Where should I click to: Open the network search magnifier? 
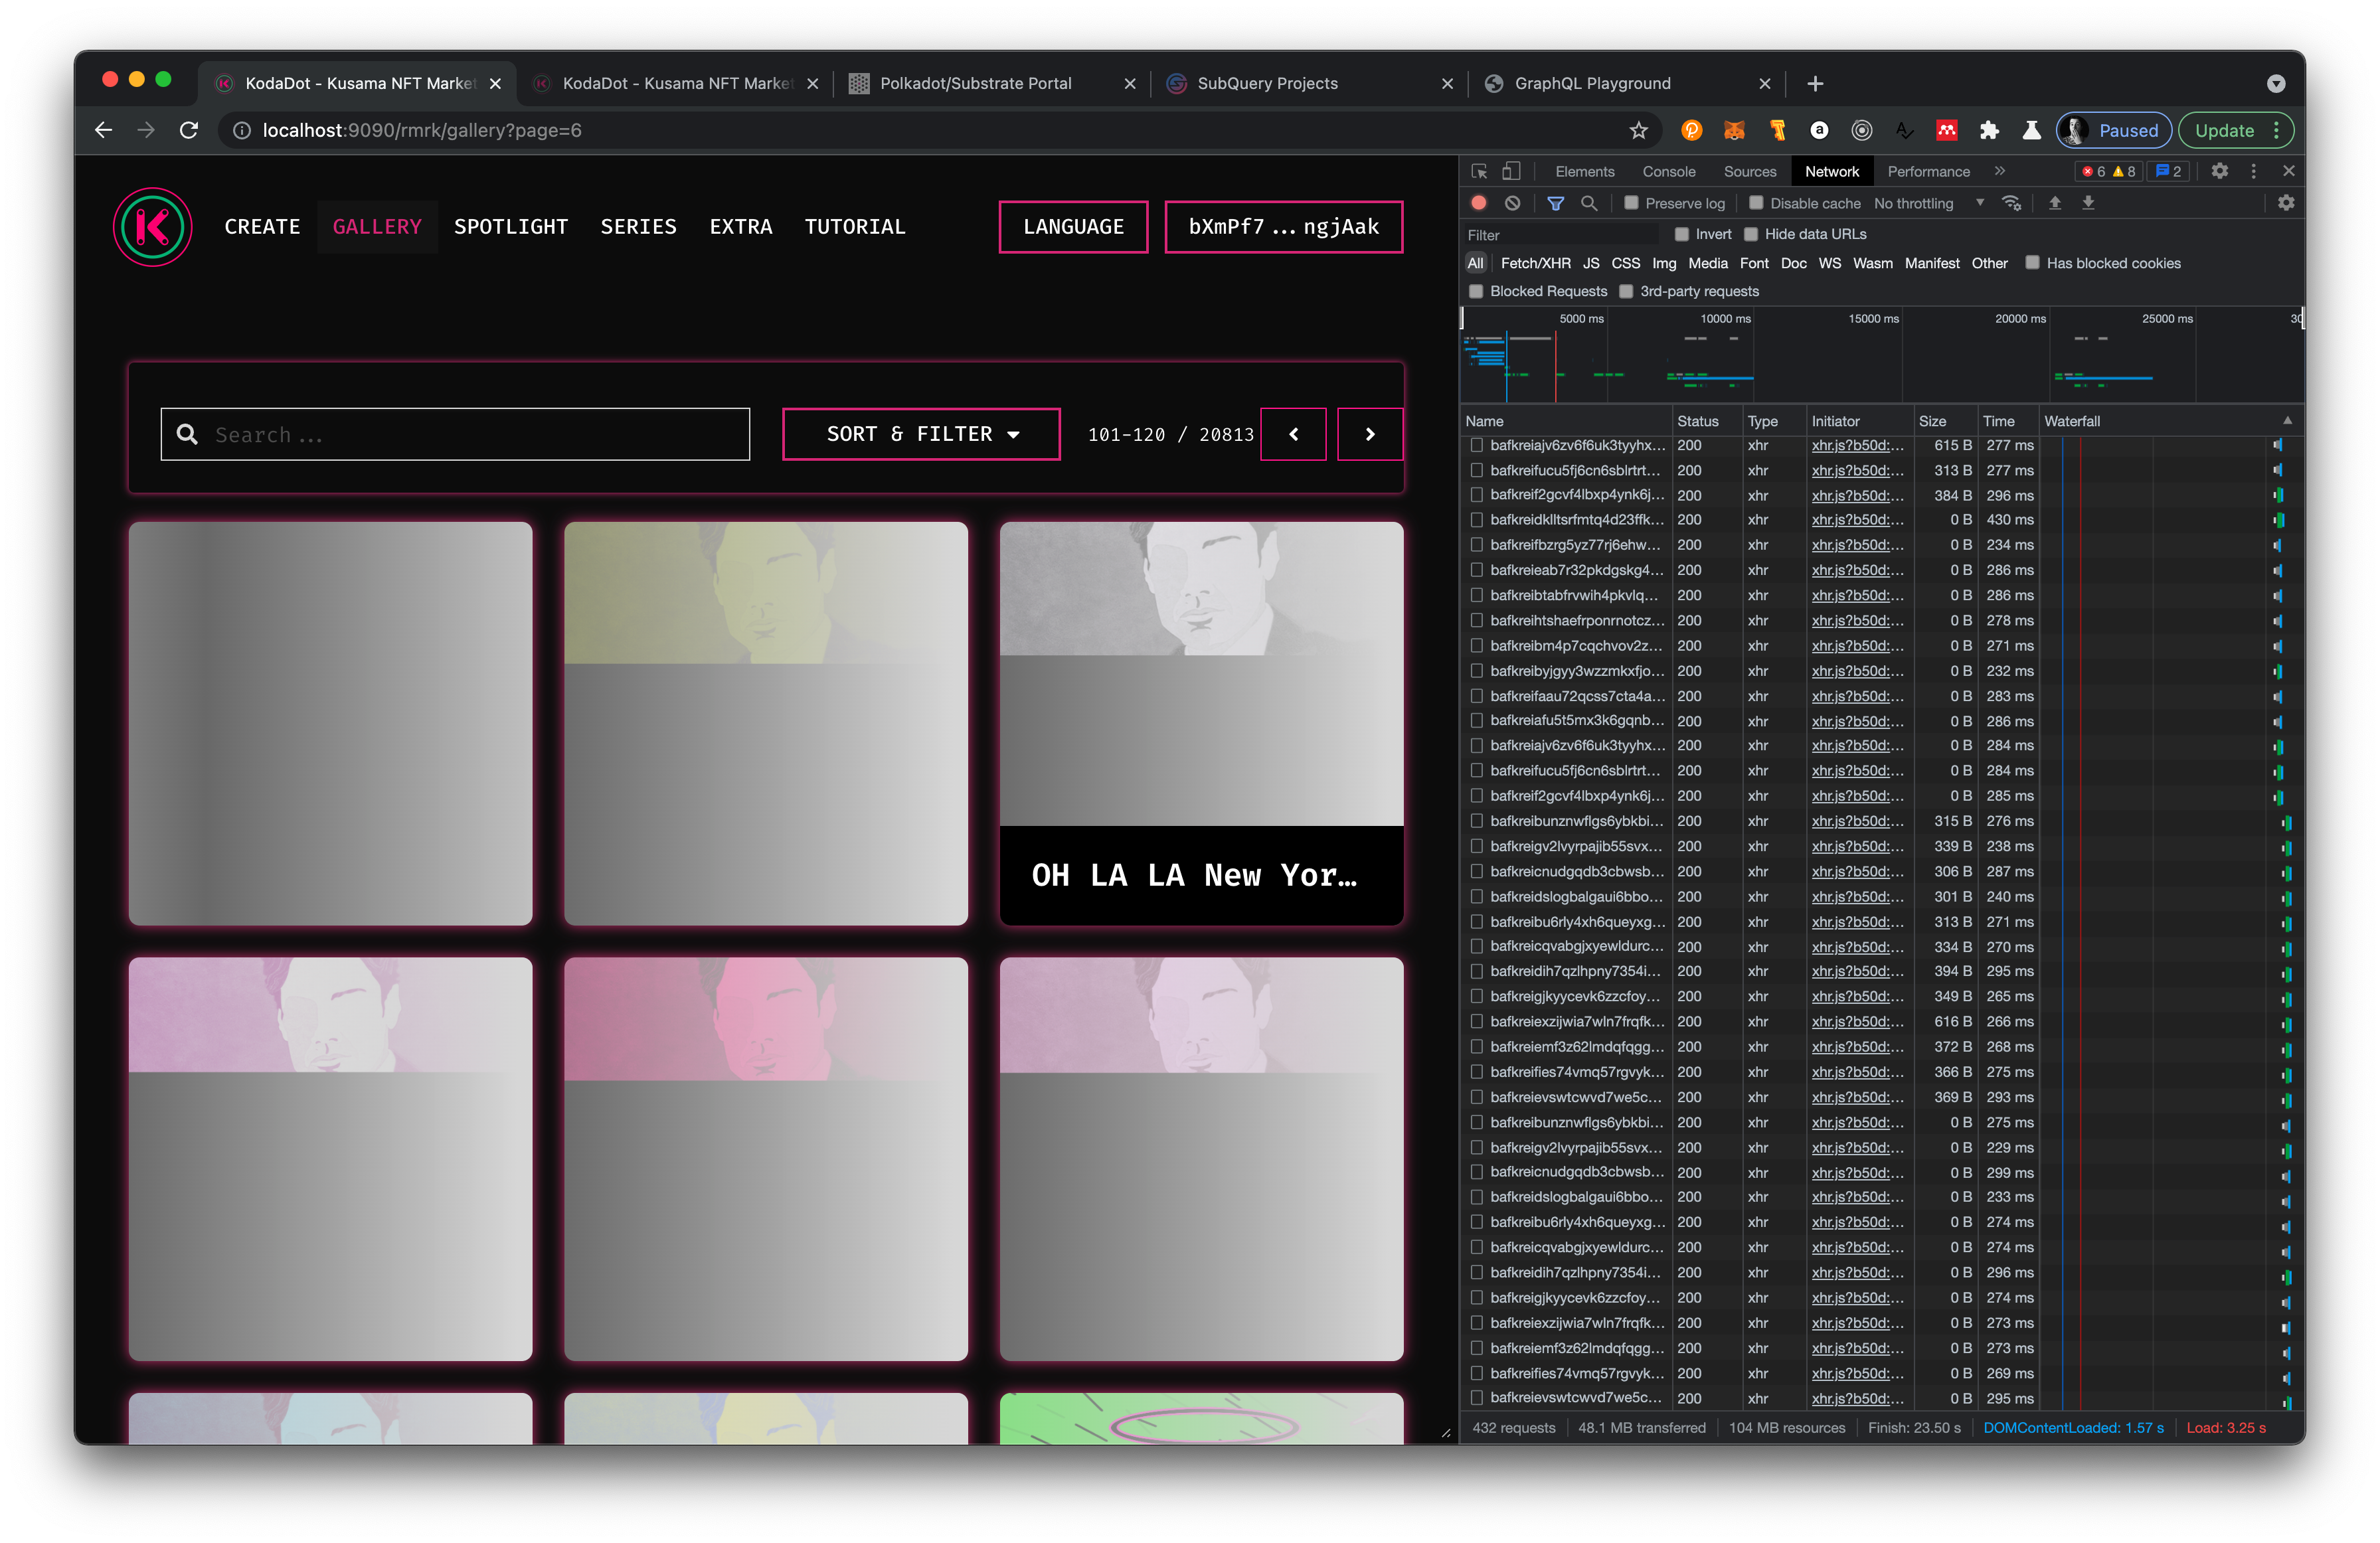1588,203
